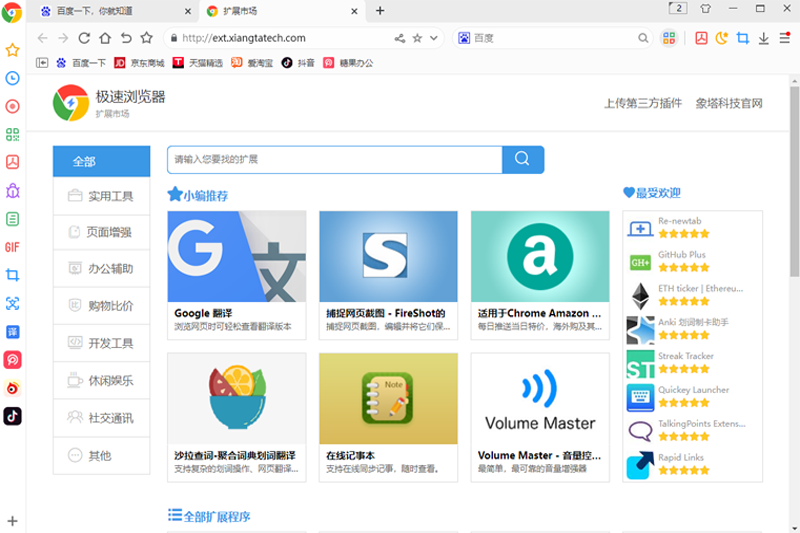The image size is (800, 533).
Task: Open the Weibo icon in the left sidebar
Action: (x=12, y=388)
